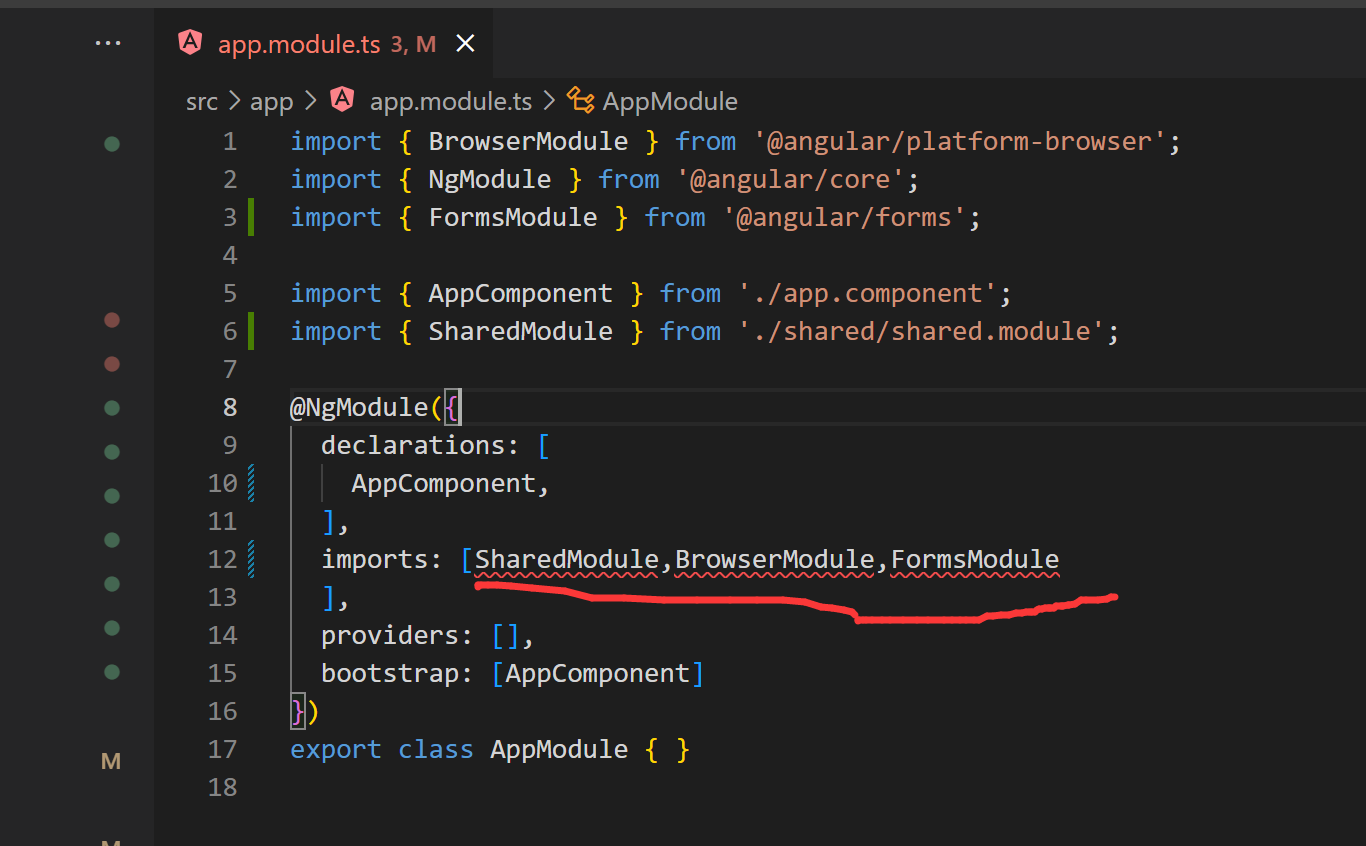Click BrowserModule in the imports array
The height and width of the screenshot is (846, 1366).
(775, 560)
